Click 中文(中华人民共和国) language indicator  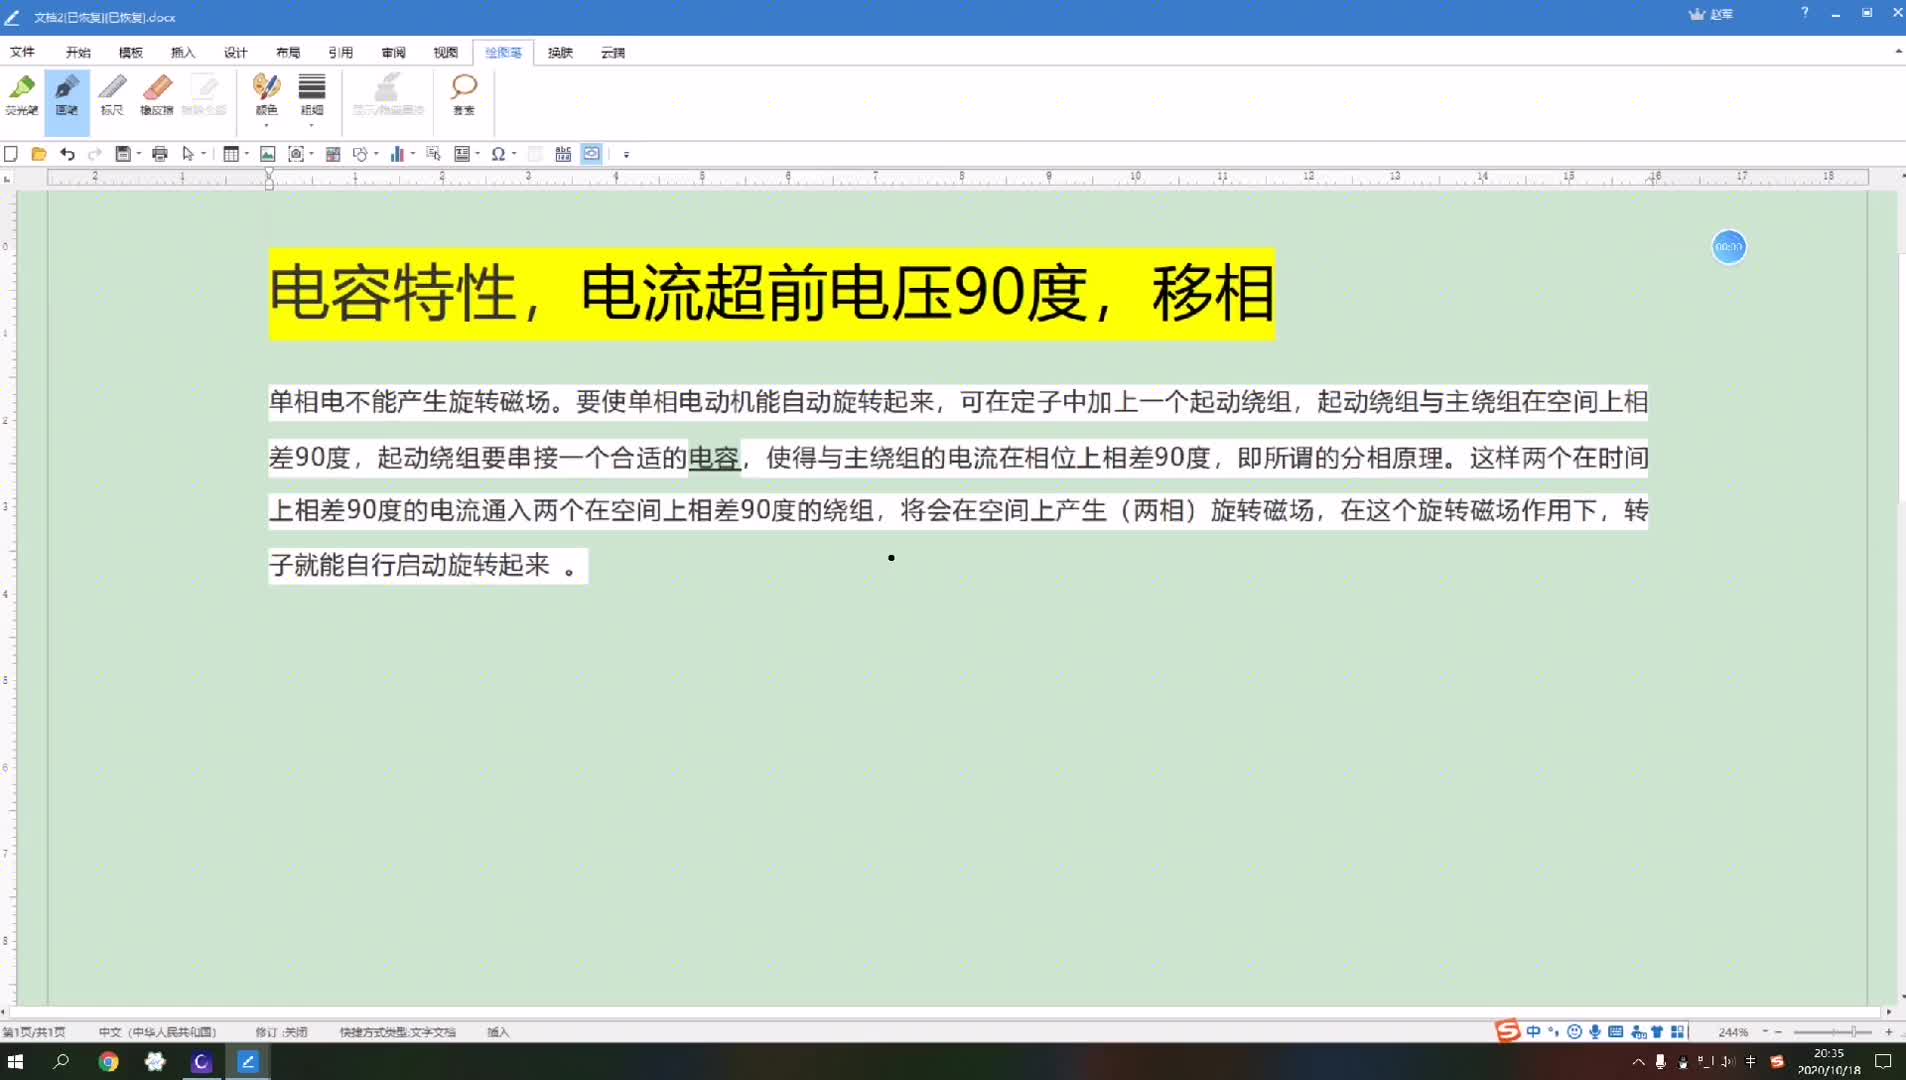(x=157, y=1032)
